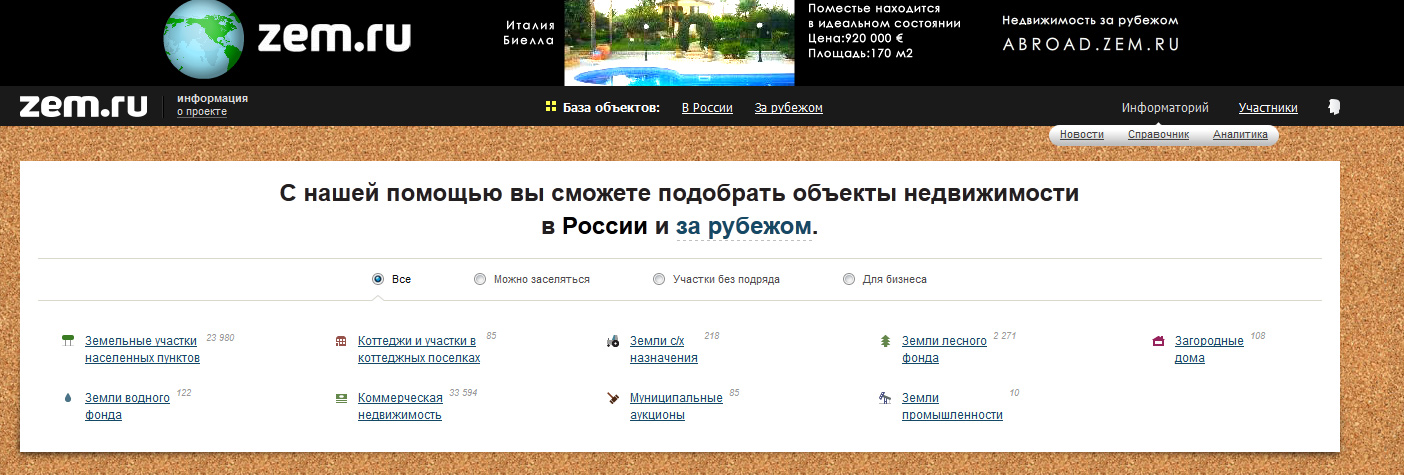
Task: Click the Коттеджи и участки category icon
Action: [341, 341]
